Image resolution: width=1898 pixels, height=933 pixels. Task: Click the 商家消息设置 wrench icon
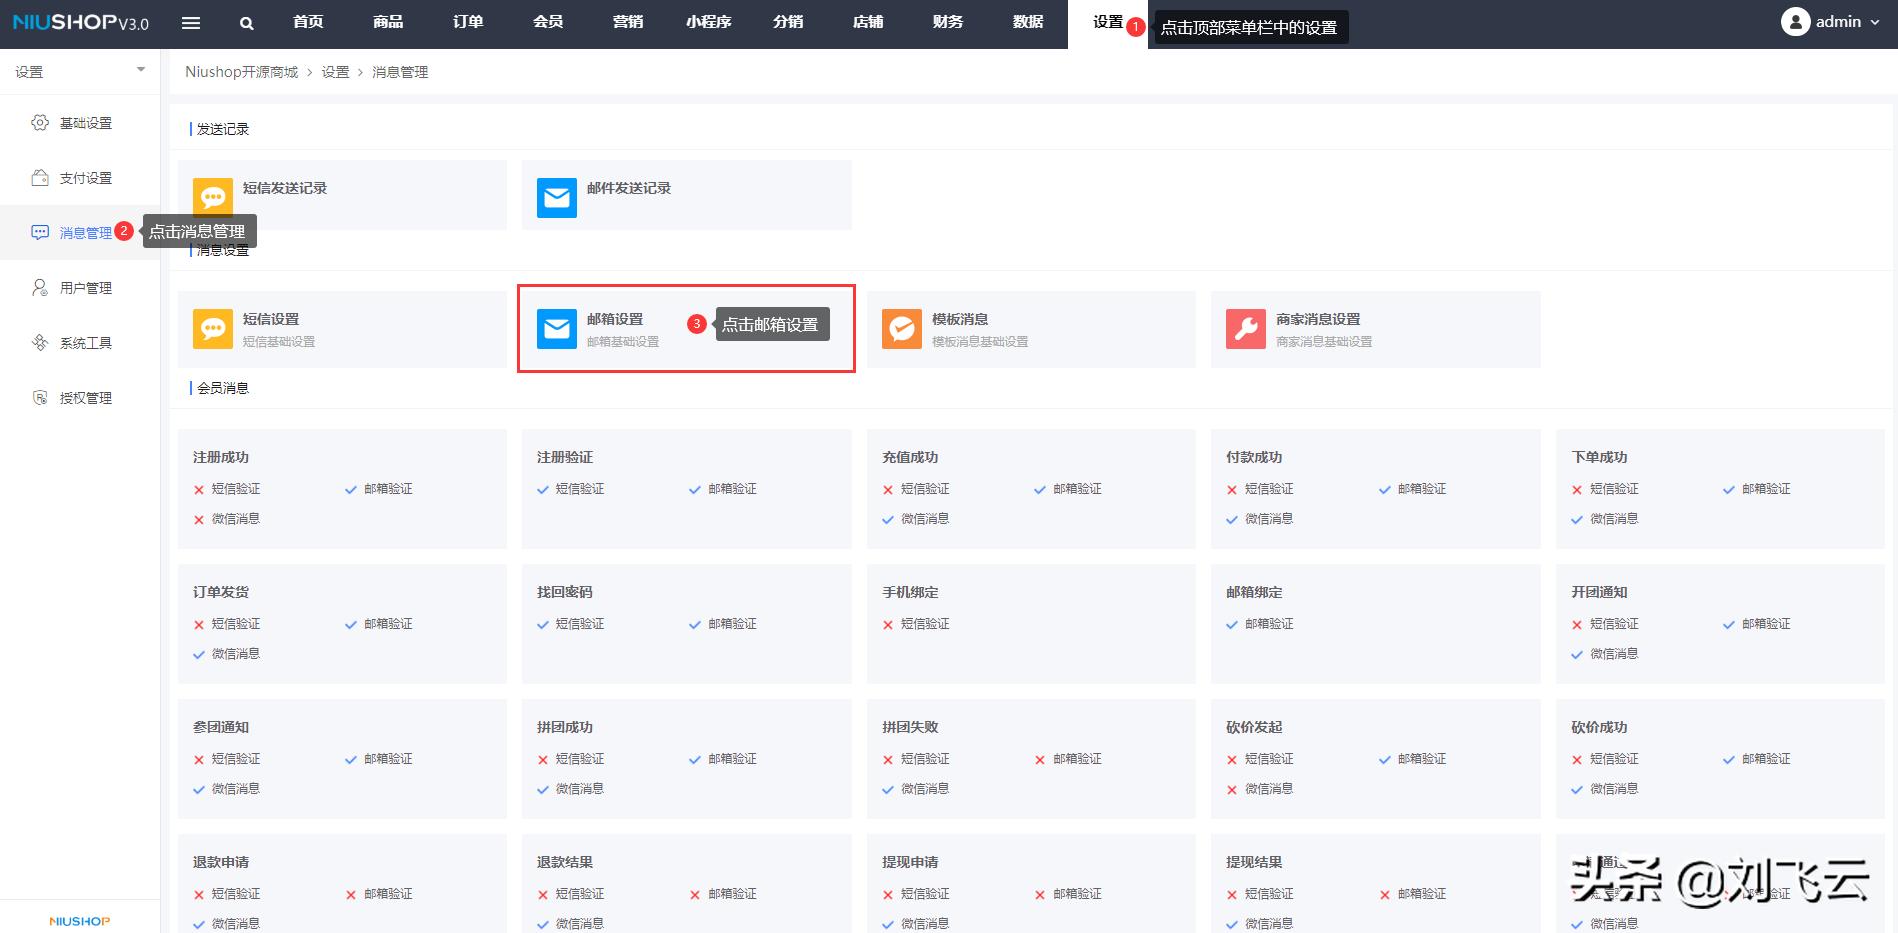1245,327
